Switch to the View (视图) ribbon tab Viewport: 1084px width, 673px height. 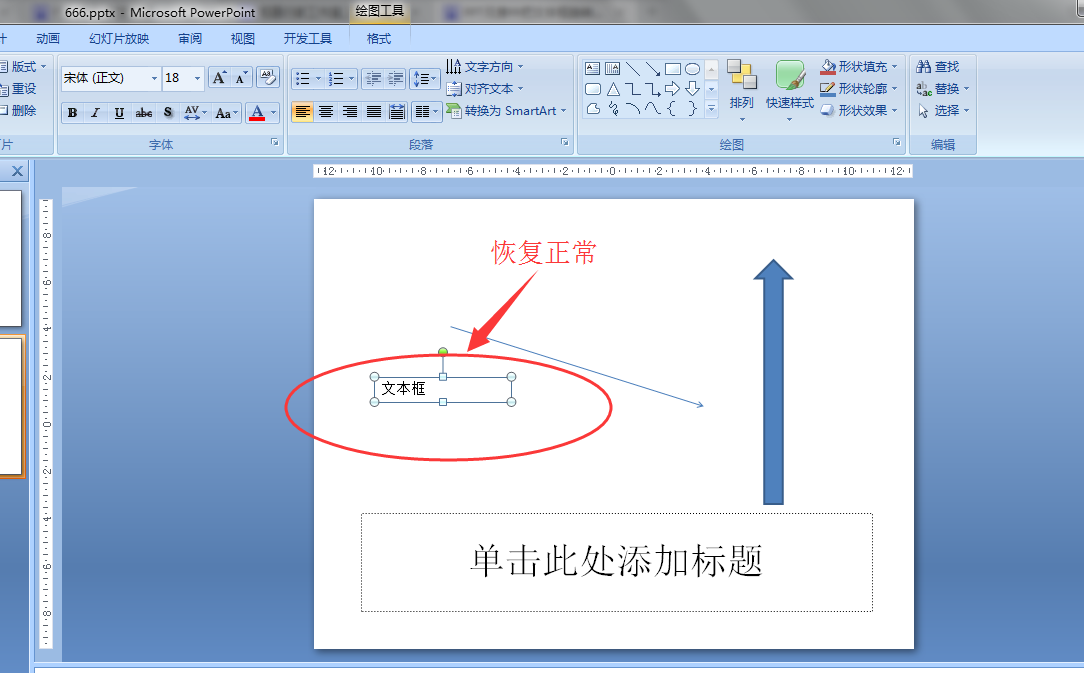coord(242,38)
